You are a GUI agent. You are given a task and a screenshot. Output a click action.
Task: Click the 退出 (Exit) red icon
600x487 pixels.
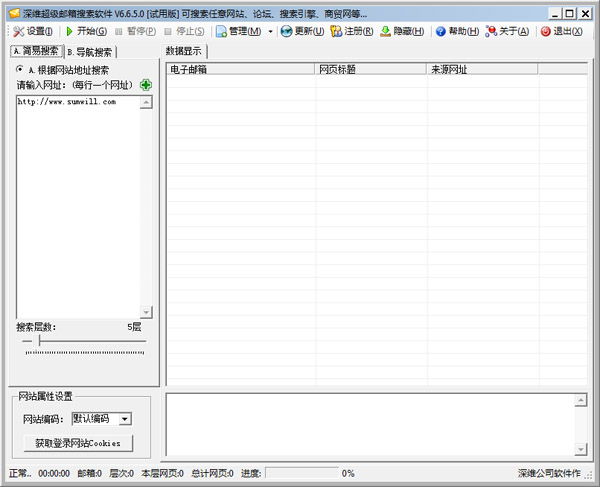pos(545,31)
